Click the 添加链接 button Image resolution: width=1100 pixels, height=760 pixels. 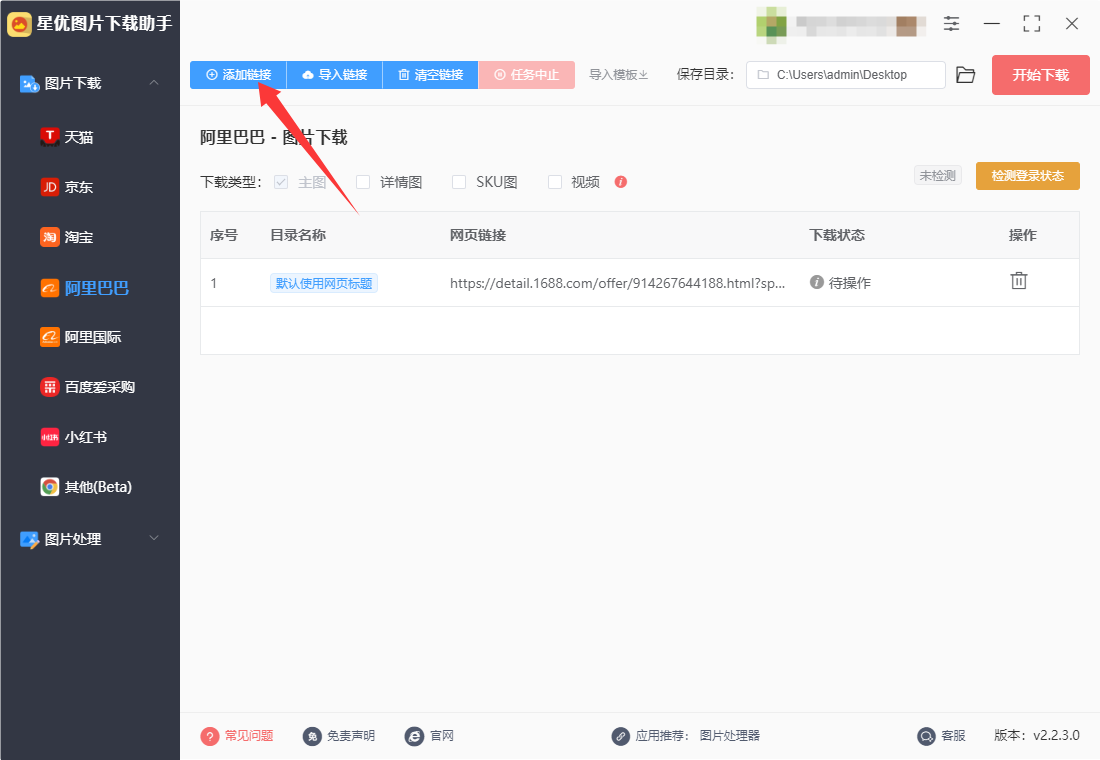(x=238, y=75)
